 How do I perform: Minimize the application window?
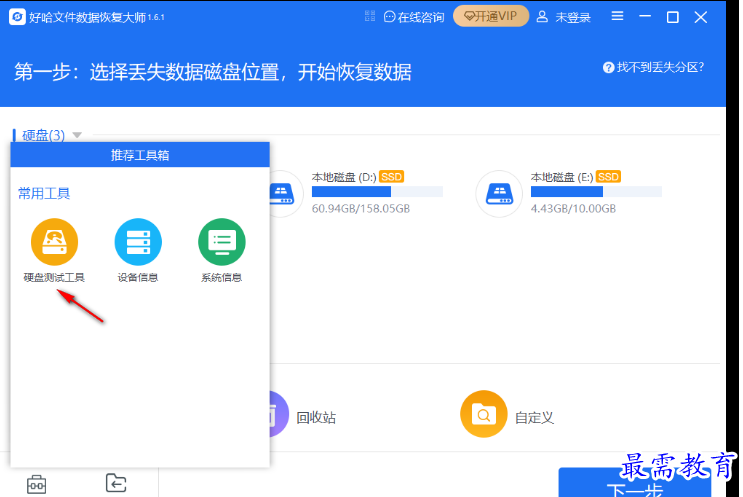click(x=645, y=17)
